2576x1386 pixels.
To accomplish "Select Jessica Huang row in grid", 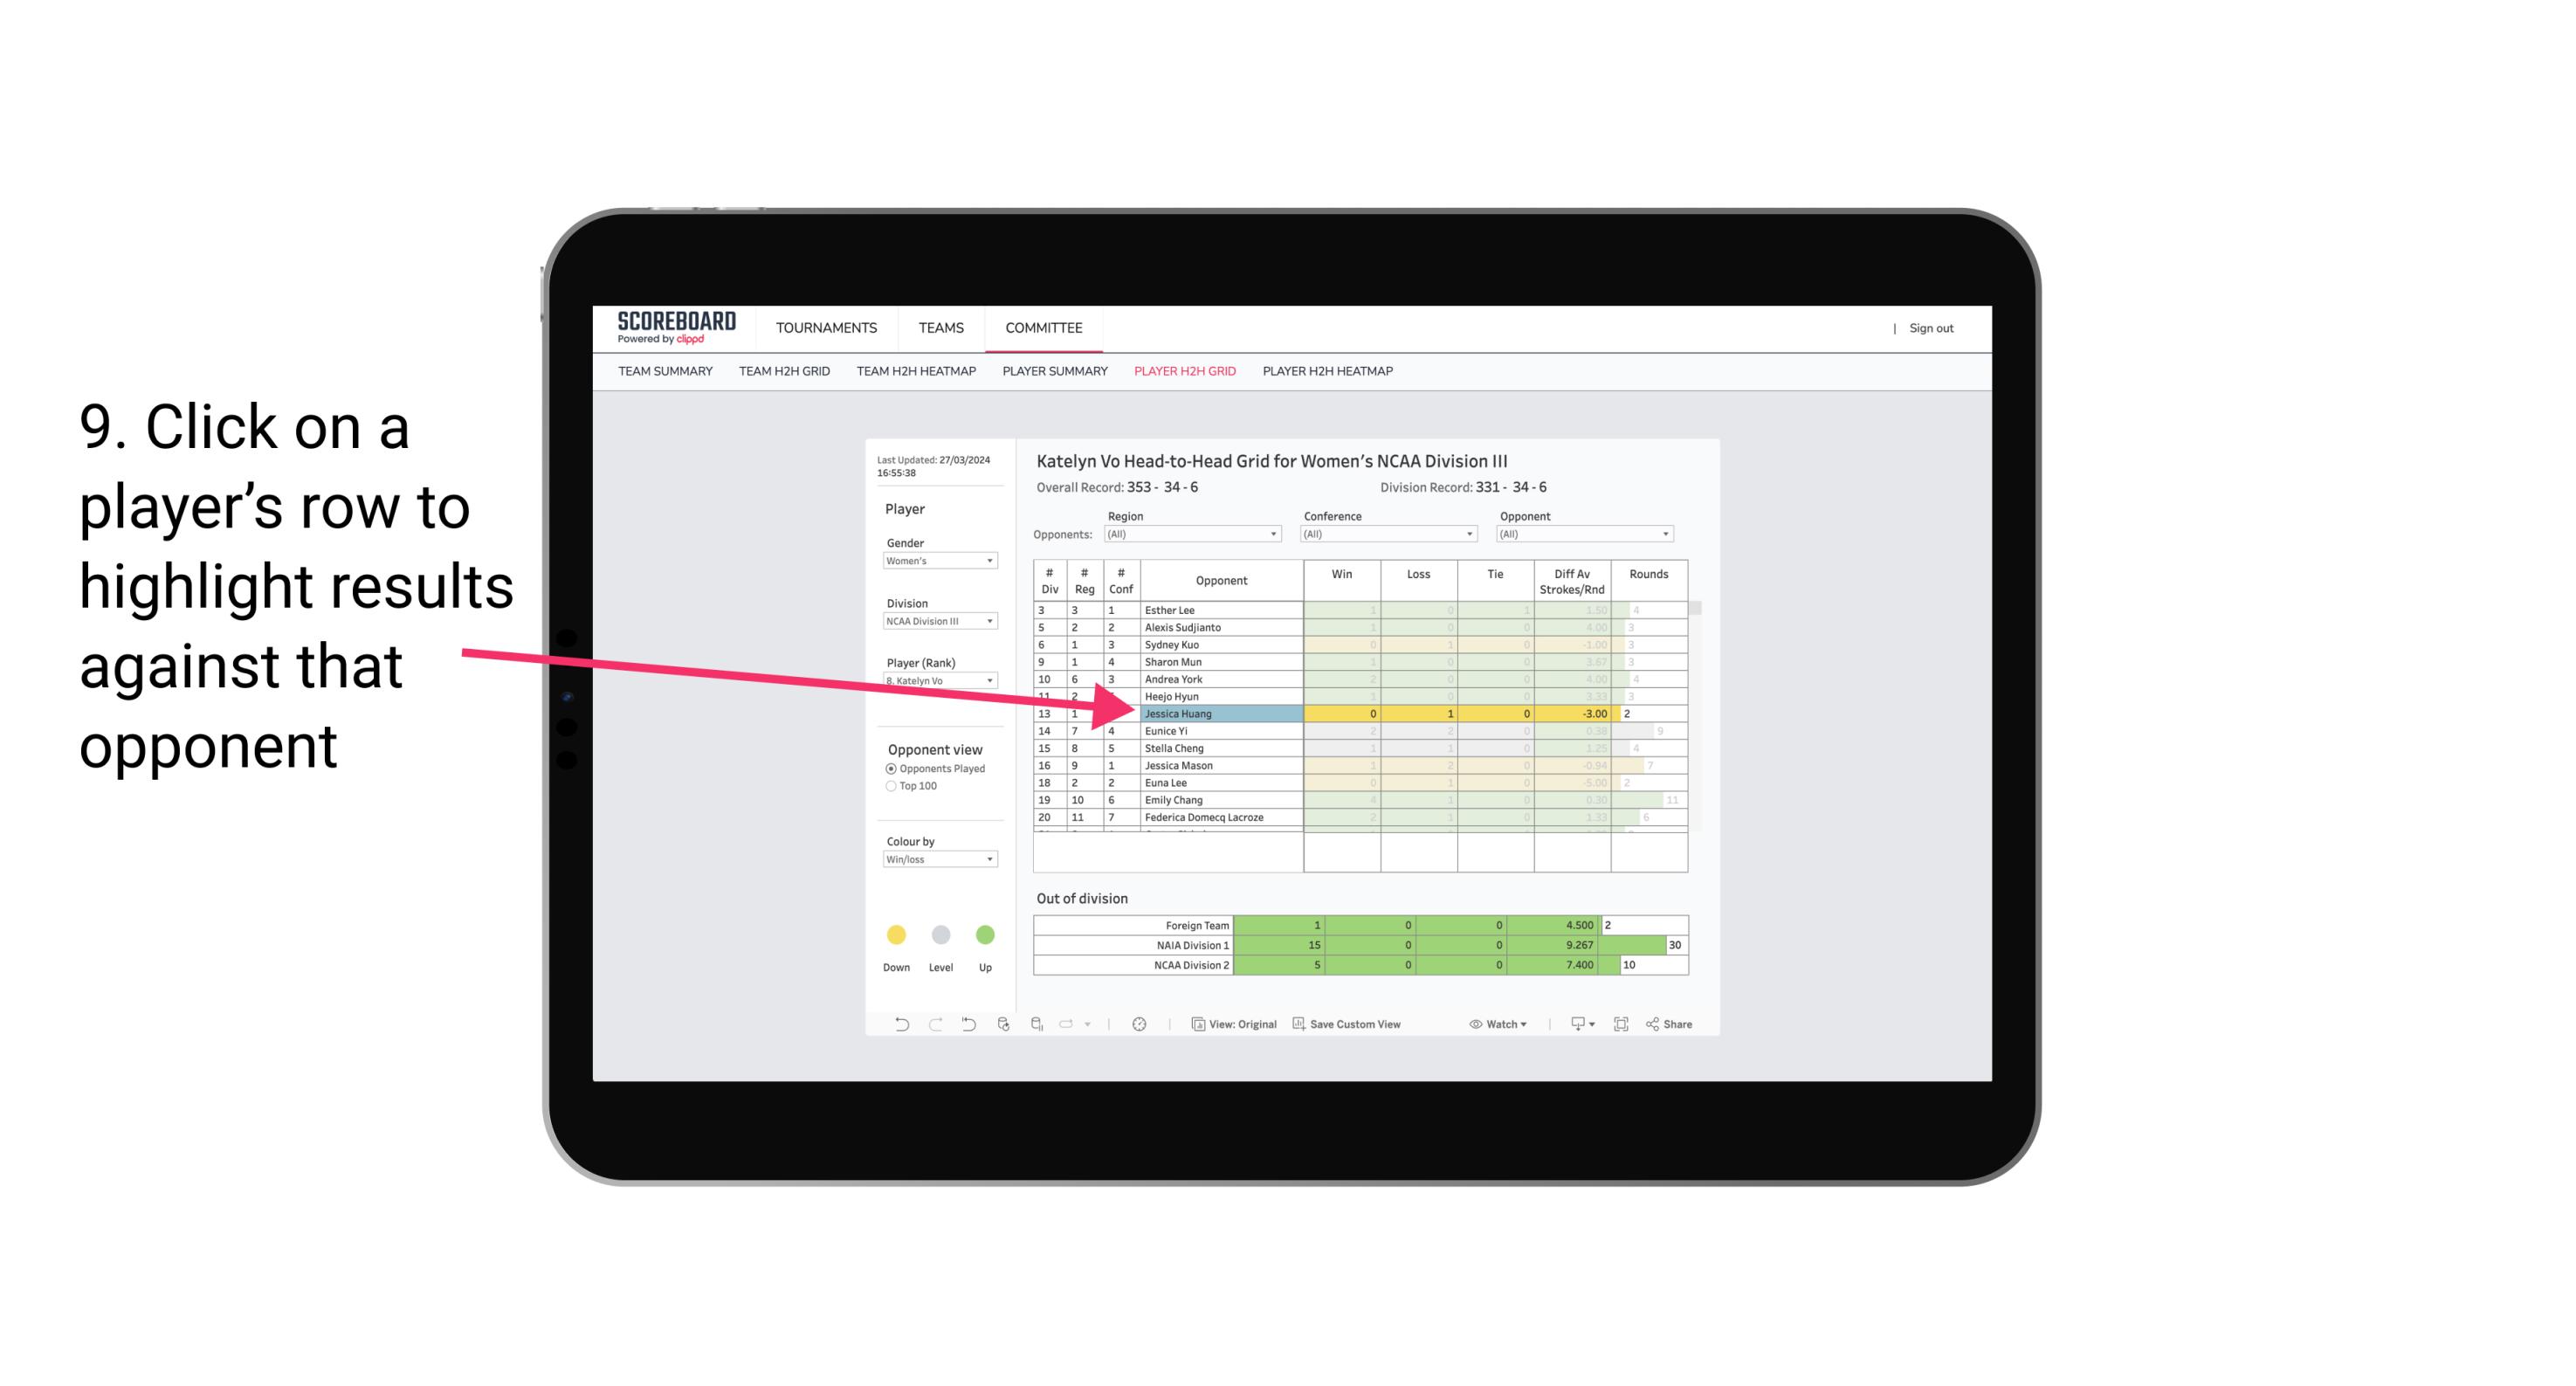I will (1218, 714).
